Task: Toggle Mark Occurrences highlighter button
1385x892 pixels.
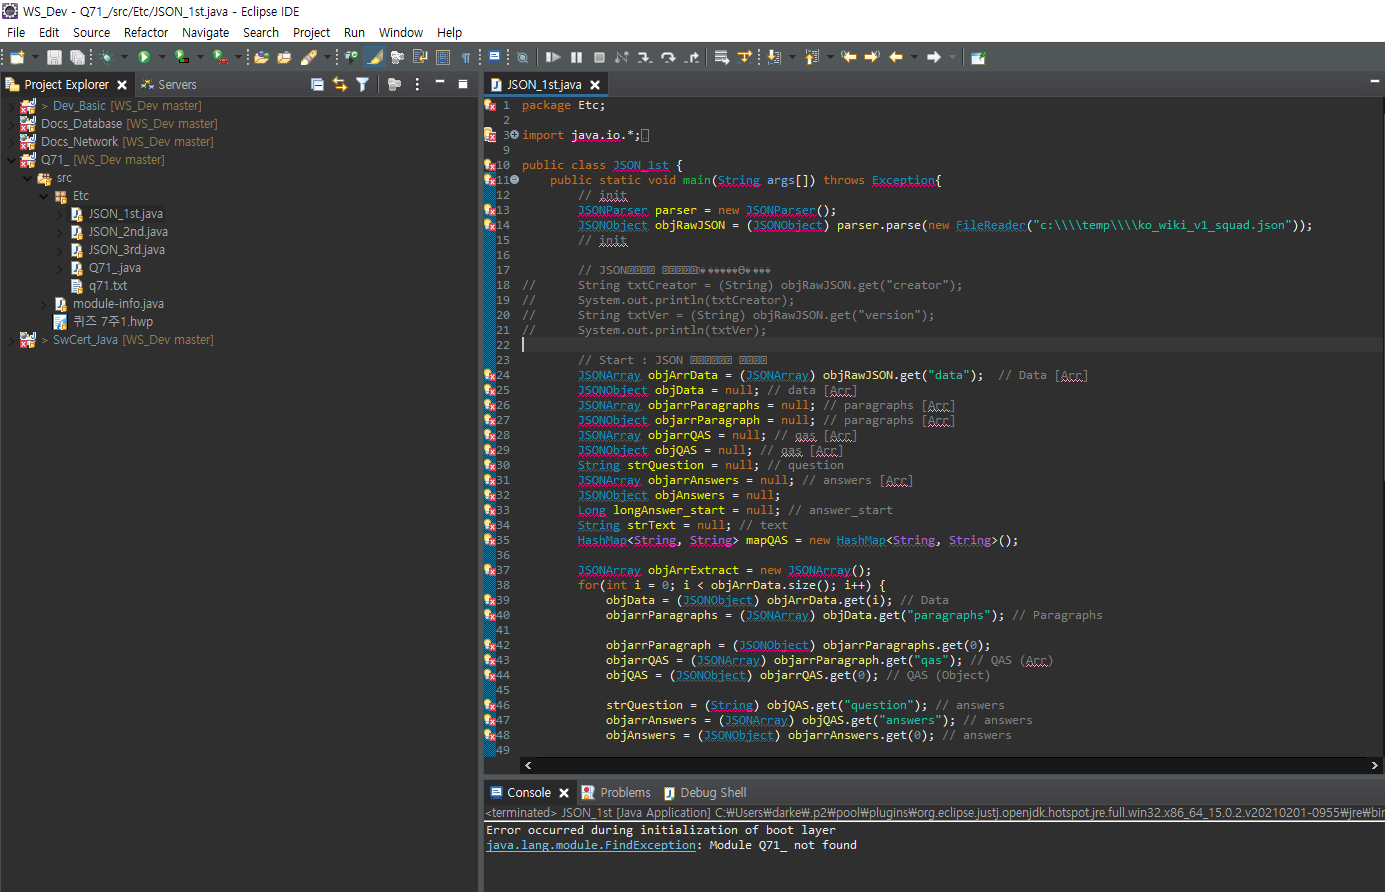Action: pyautogui.click(x=374, y=58)
